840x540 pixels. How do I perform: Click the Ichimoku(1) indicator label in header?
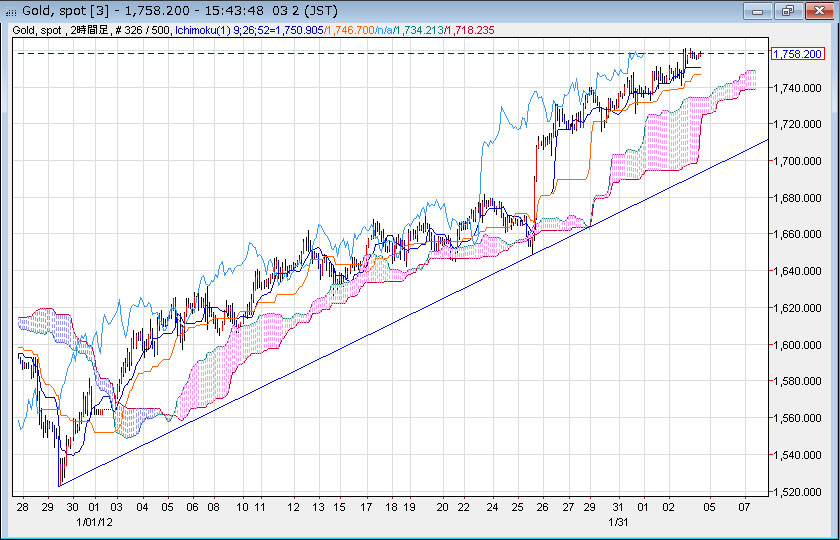(x=203, y=31)
